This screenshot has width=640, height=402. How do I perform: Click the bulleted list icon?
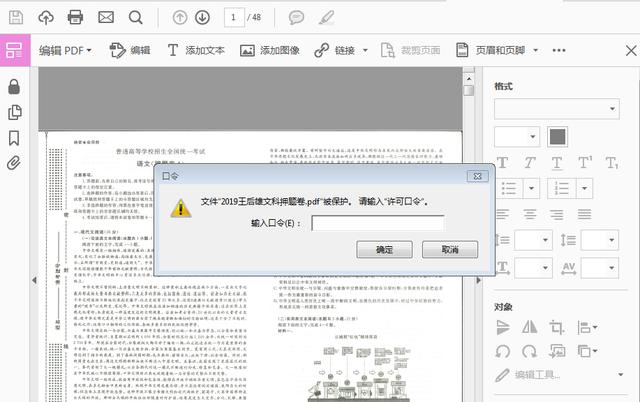pos(509,188)
